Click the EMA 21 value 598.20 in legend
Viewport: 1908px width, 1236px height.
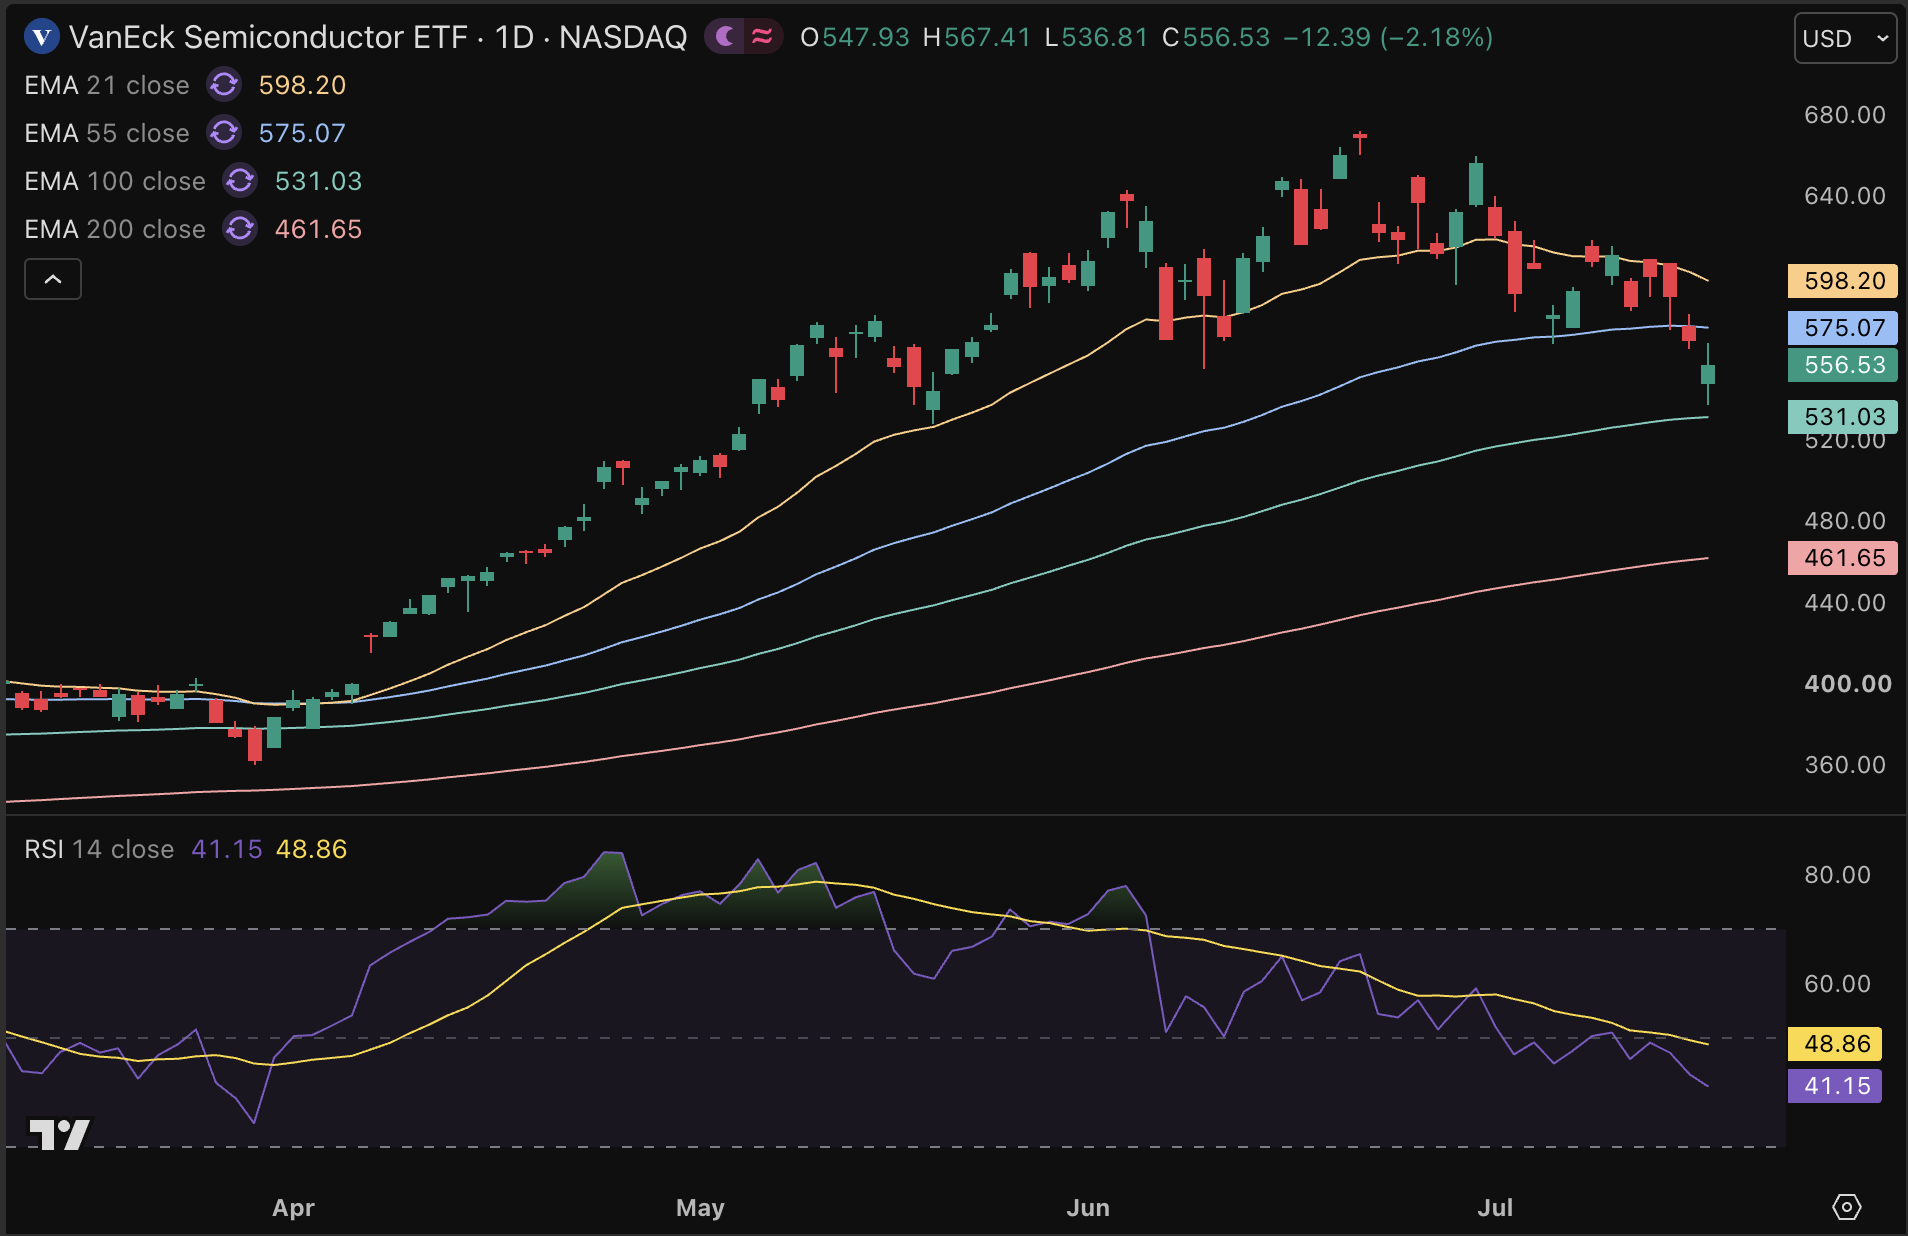click(302, 85)
